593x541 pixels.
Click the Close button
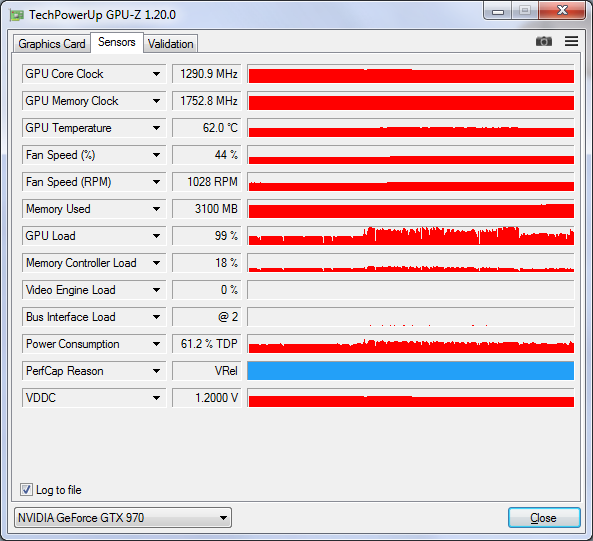[x=544, y=518]
